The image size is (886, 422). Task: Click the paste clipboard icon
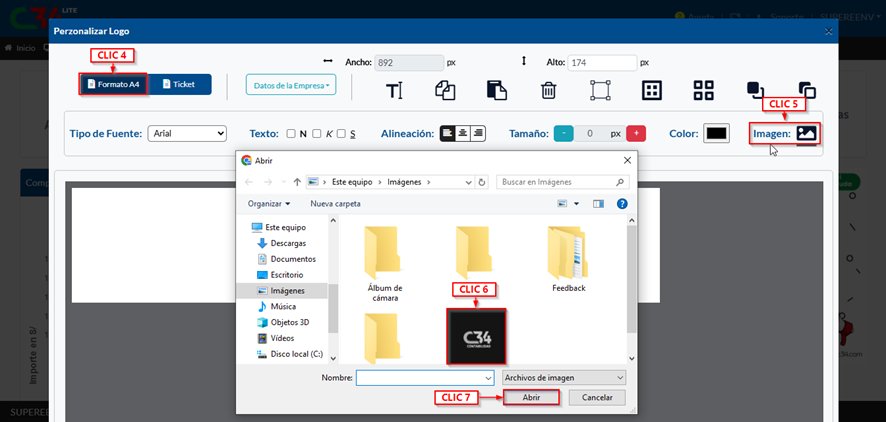point(497,91)
